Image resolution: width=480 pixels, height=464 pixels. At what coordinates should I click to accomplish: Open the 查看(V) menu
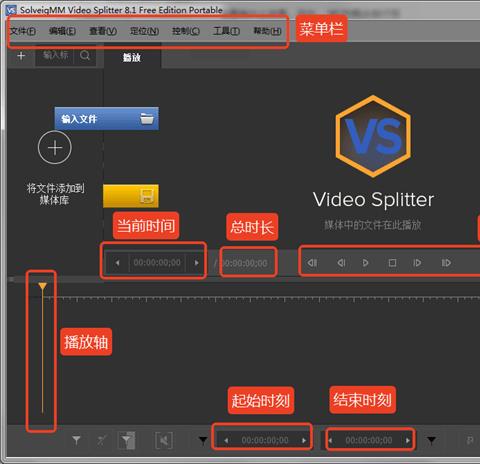tap(103, 31)
